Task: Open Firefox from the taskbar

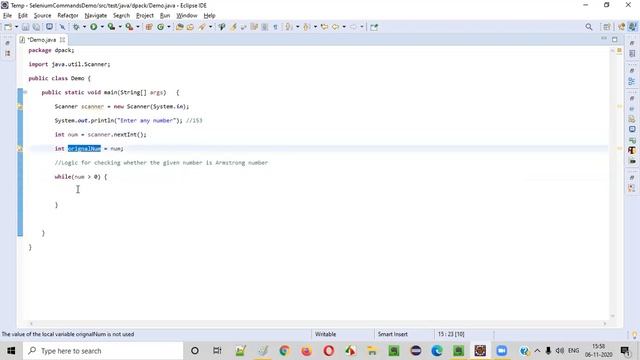Action: click(x=306, y=351)
